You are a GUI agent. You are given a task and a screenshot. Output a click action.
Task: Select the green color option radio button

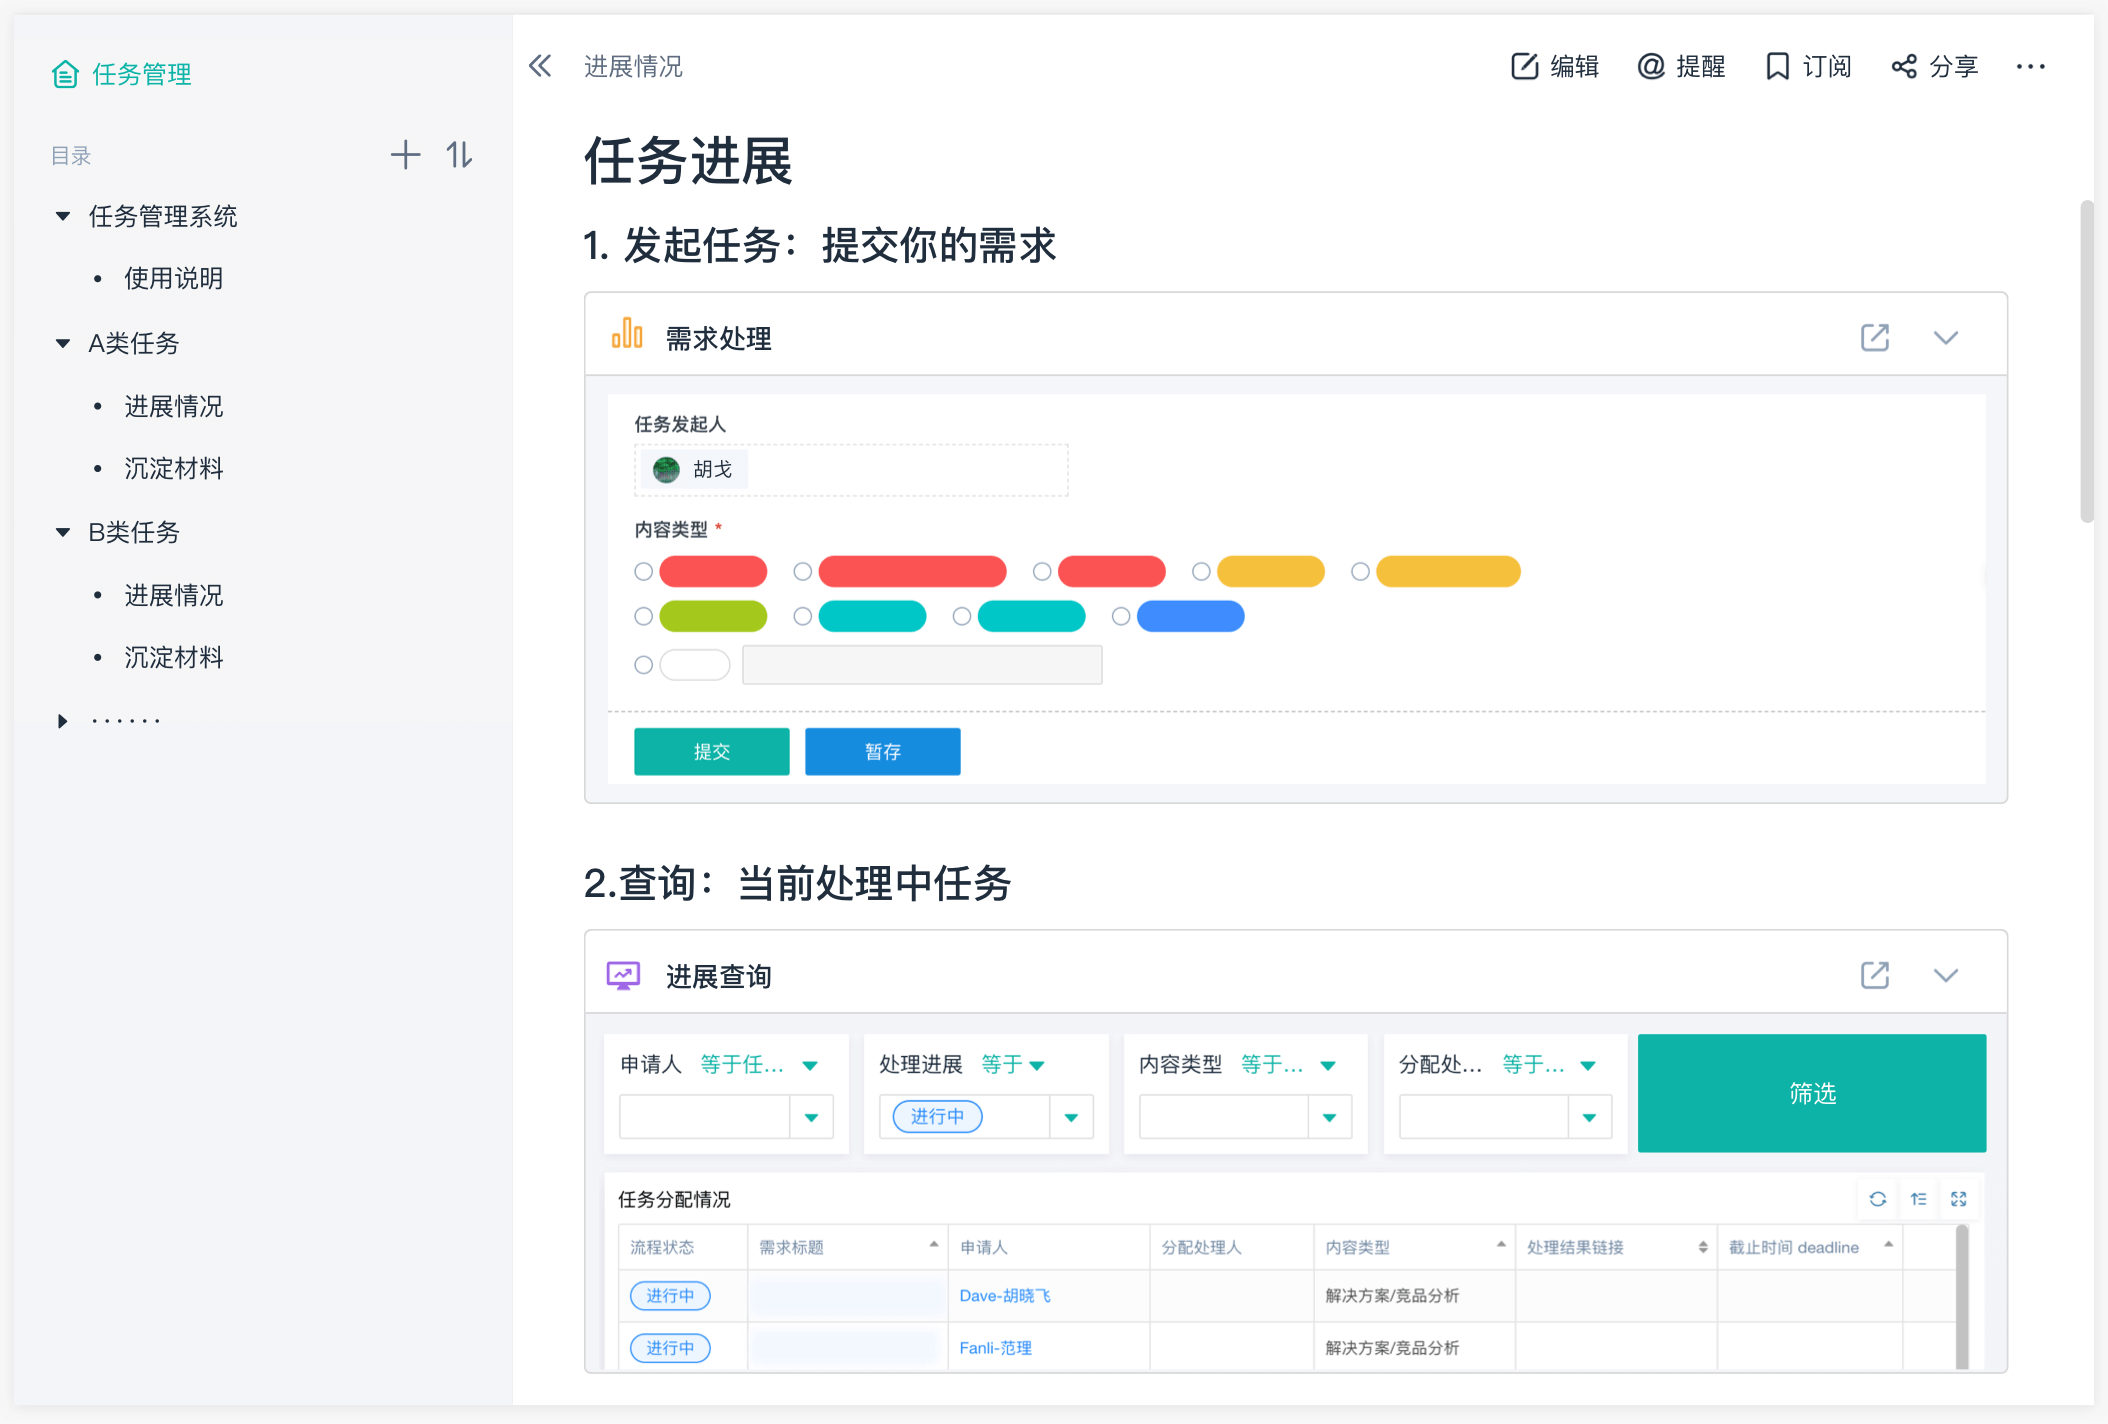(x=643, y=617)
